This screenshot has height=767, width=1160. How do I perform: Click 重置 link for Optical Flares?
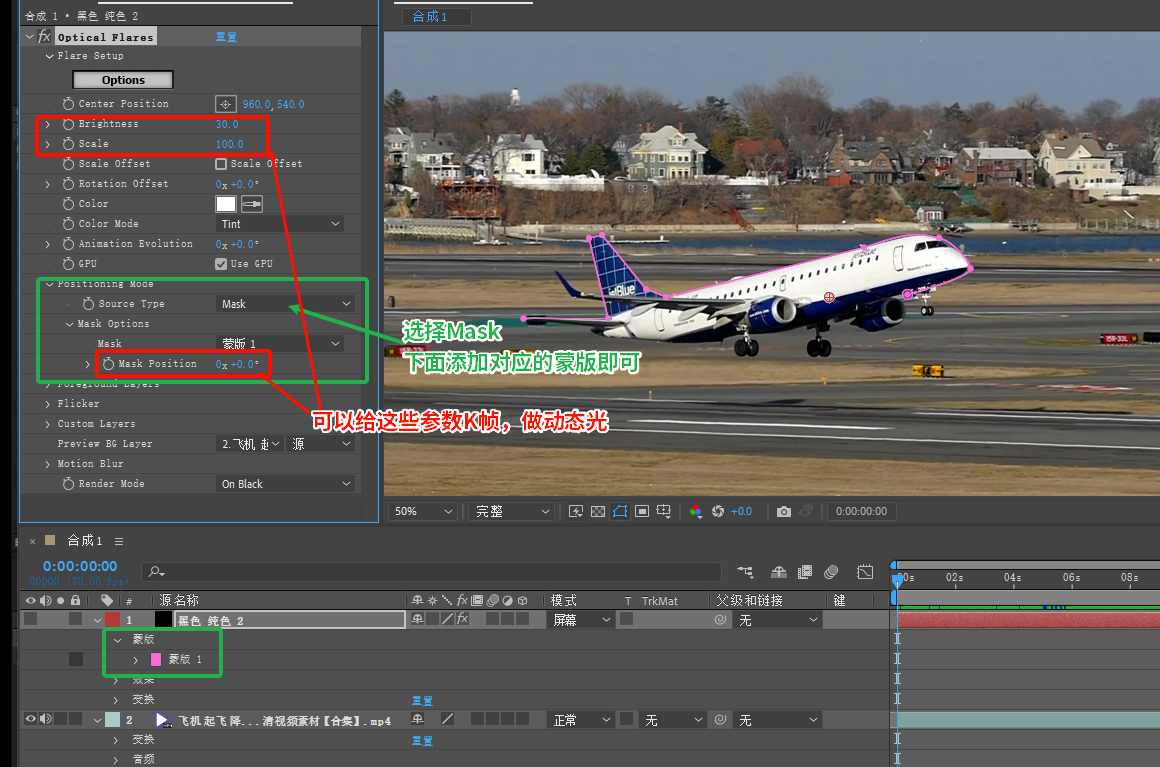coord(226,37)
